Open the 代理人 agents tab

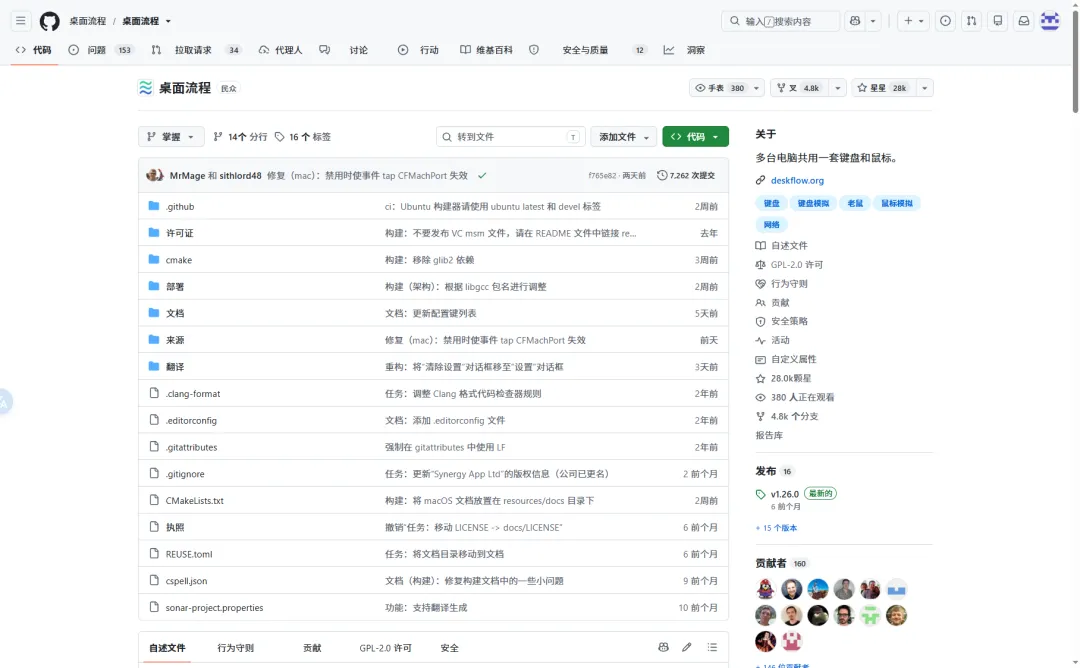pyautogui.click(x=280, y=50)
